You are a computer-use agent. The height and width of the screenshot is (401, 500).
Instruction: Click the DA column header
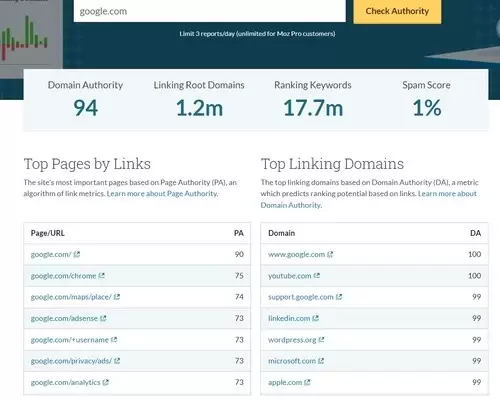coord(475,233)
